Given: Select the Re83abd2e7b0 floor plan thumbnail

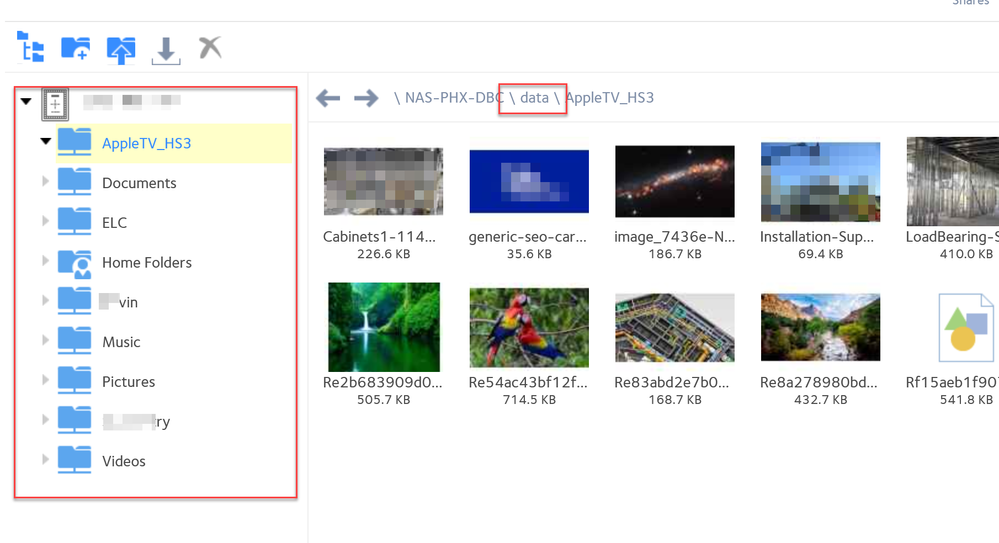Looking at the screenshot, I should pyautogui.click(x=675, y=328).
